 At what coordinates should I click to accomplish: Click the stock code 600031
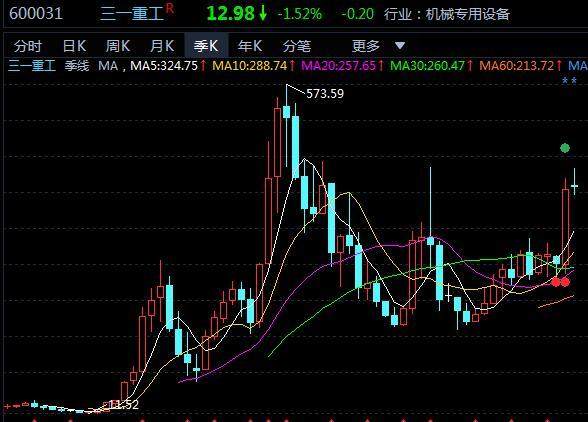36,14
